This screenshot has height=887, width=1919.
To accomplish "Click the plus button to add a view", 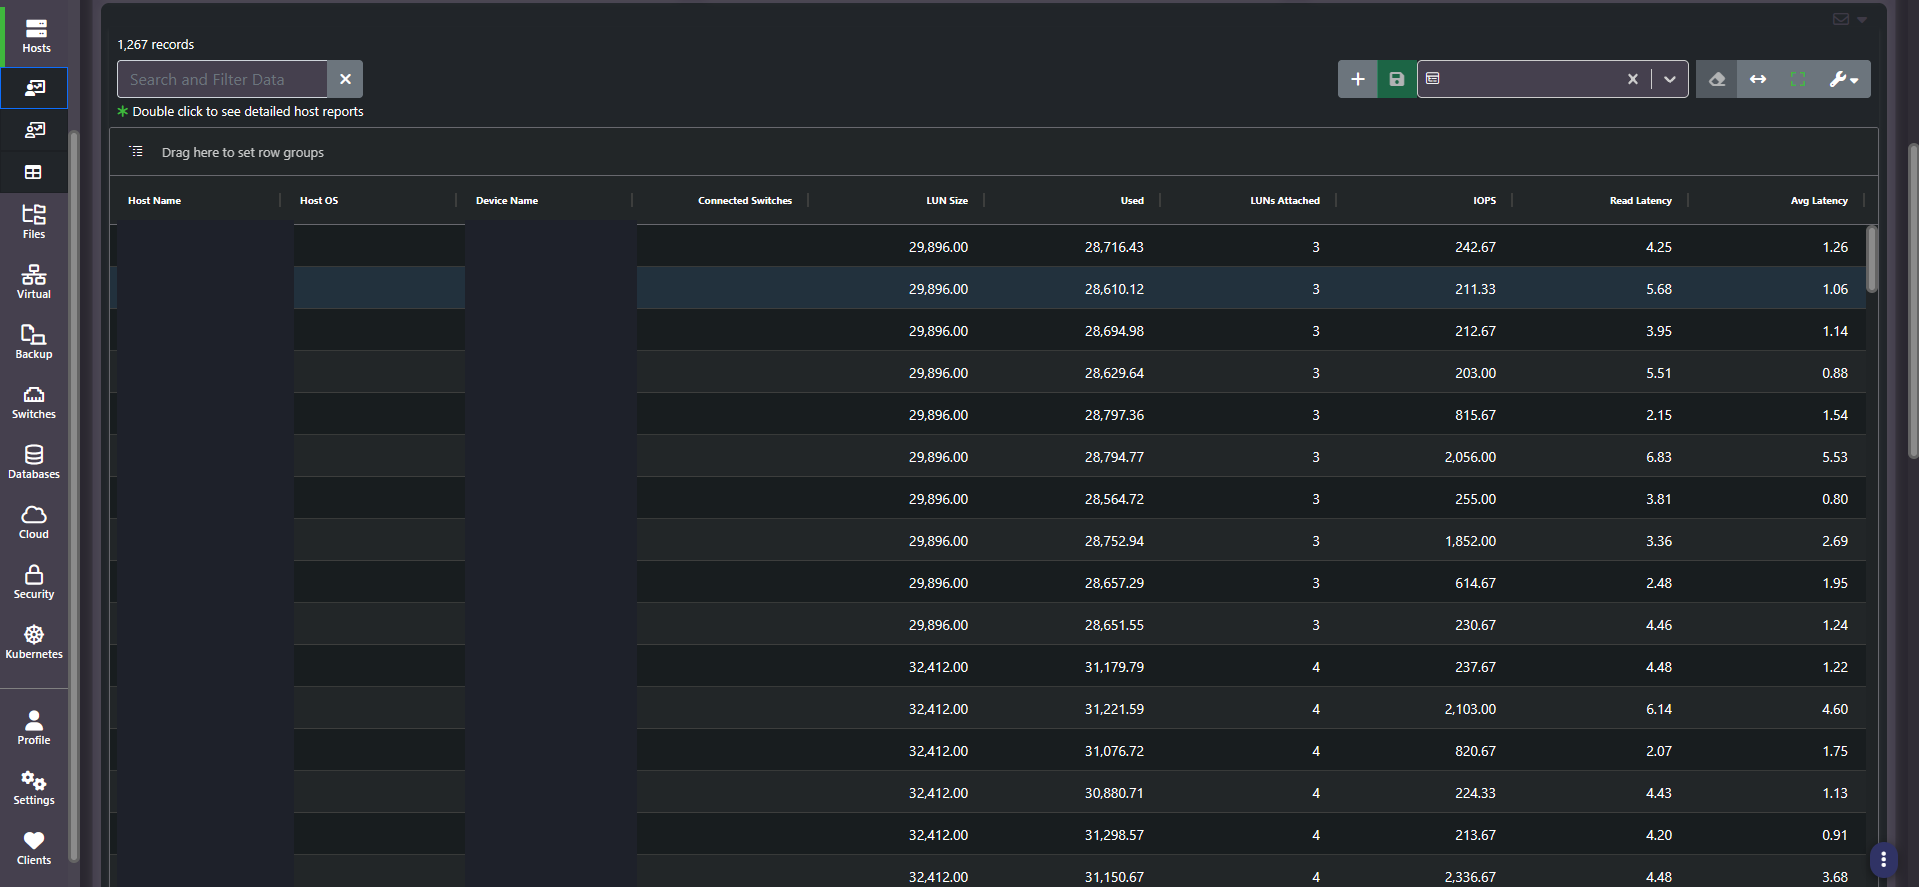I will point(1357,79).
